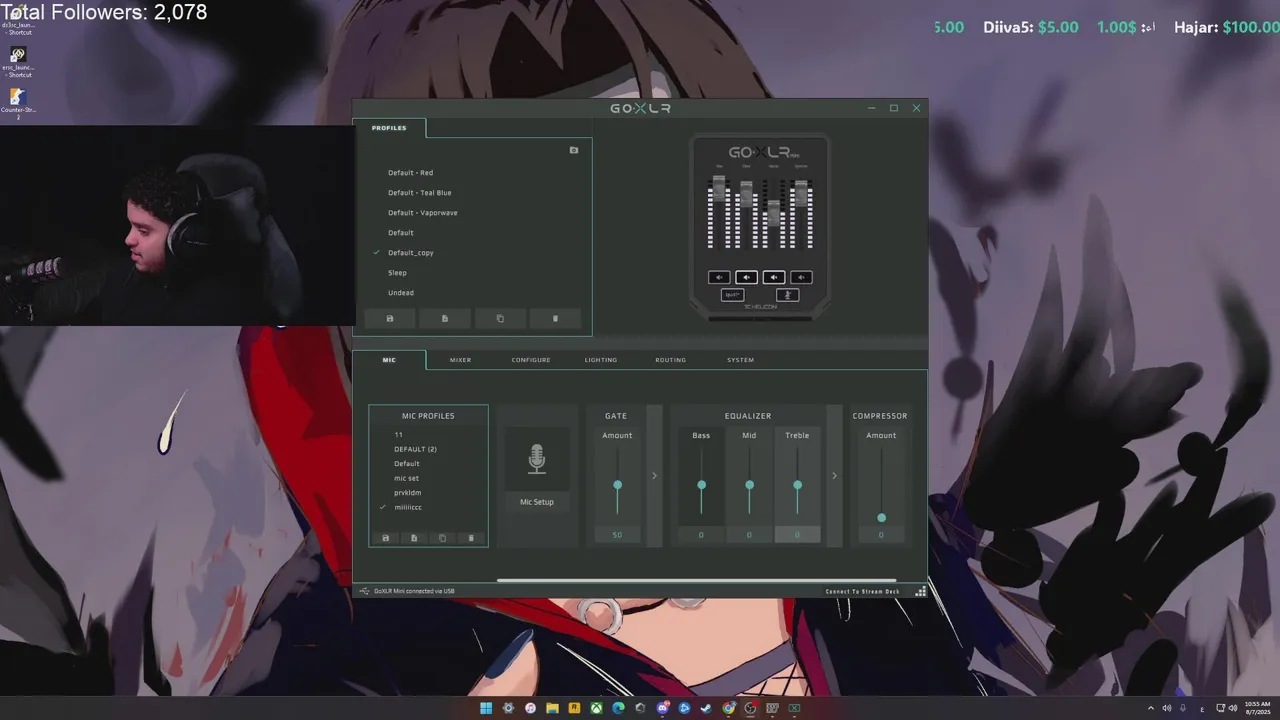Toggle the Mic channel mute button on device
The image size is (1280, 720).
click(719, 277)
